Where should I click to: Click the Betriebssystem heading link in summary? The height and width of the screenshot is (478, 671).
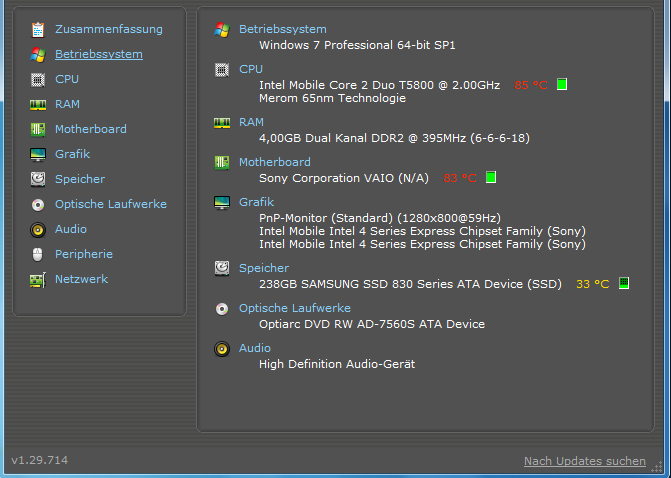point(282,29)
